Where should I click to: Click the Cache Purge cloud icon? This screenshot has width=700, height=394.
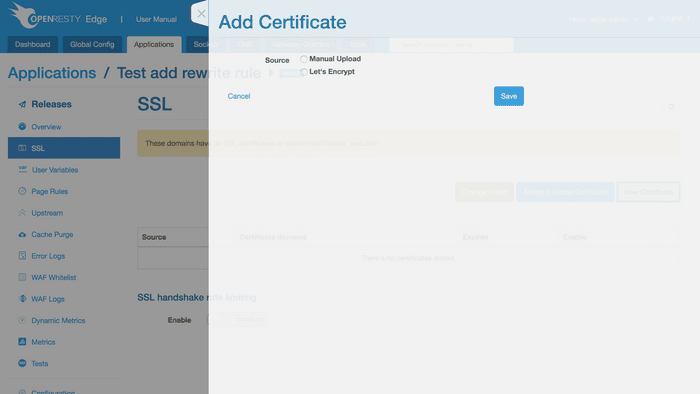[x=22, y=234]
